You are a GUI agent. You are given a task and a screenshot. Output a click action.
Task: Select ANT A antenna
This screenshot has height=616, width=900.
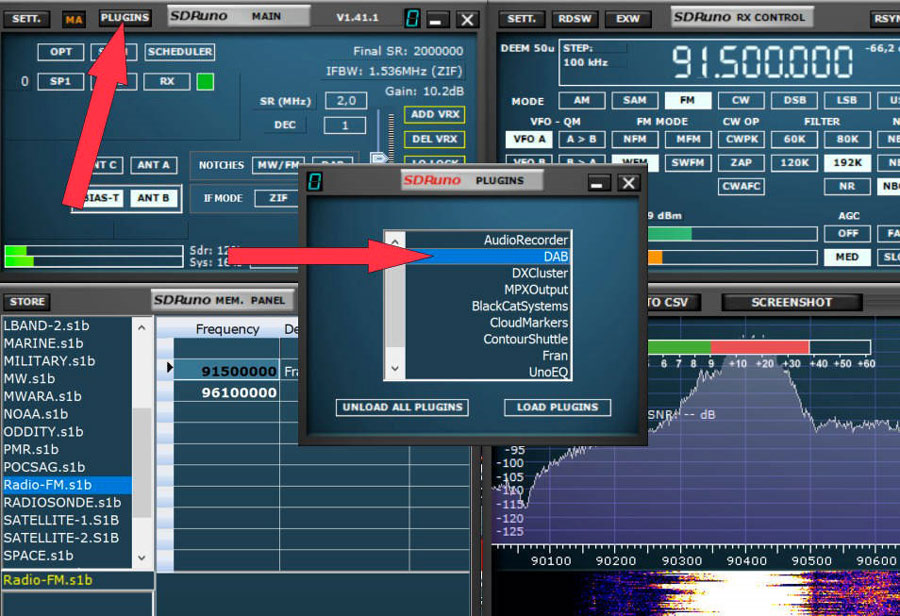153,165
